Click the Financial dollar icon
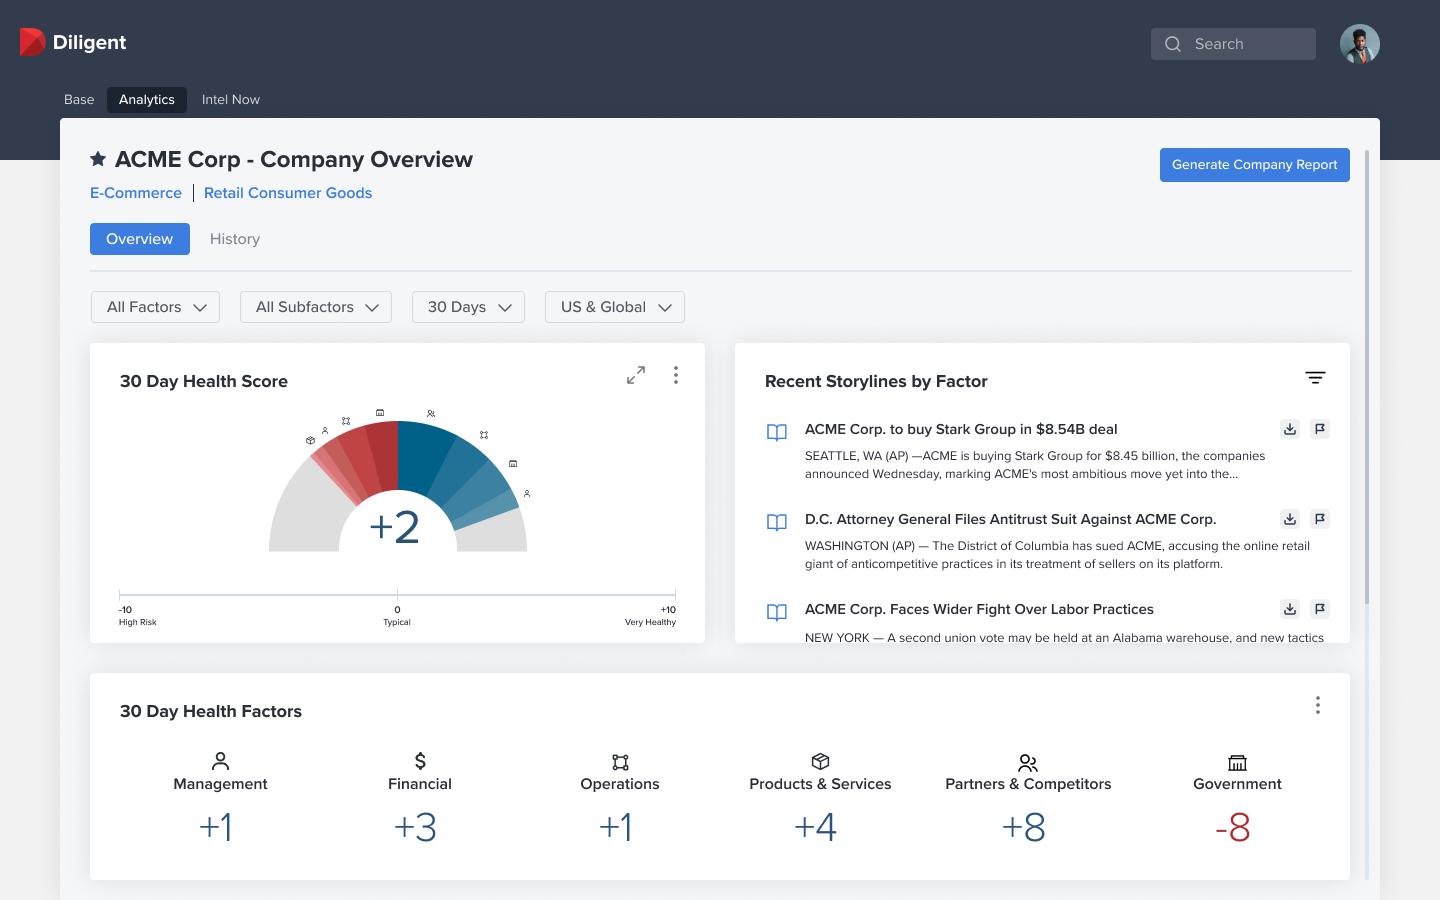The image size is (1440, 900). 419,760
